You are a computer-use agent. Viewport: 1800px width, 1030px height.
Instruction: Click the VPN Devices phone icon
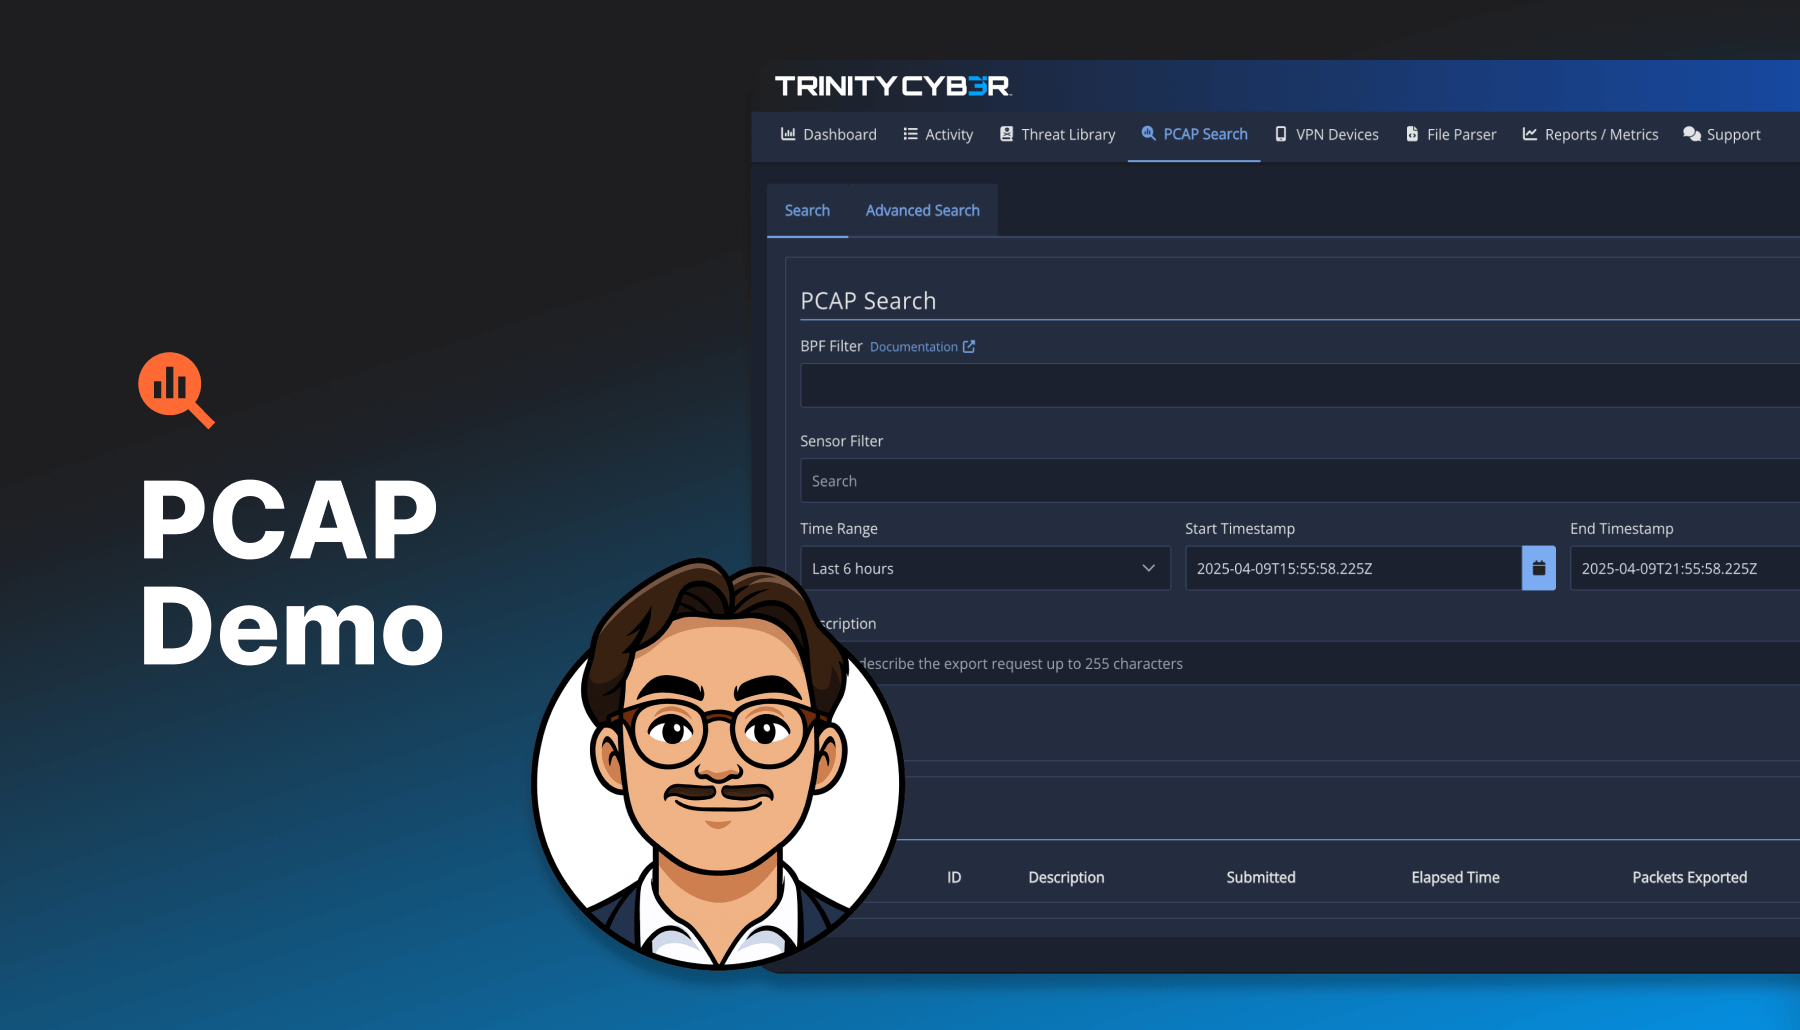tap(1281, 134)
